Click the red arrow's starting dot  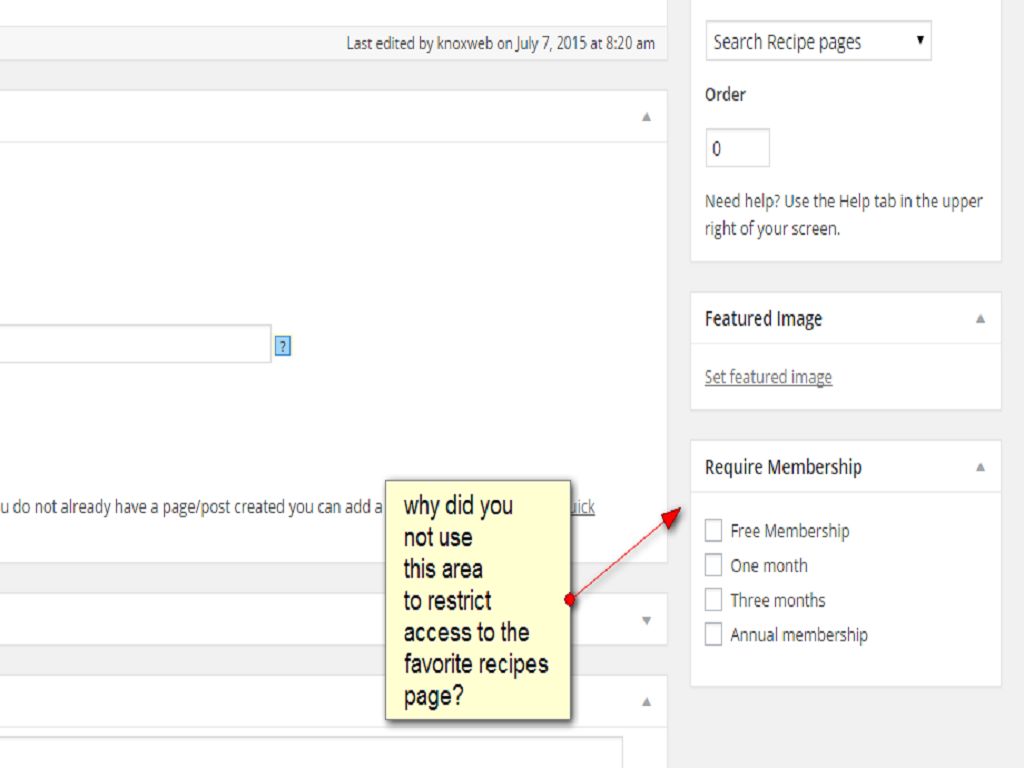click(569, 600)
